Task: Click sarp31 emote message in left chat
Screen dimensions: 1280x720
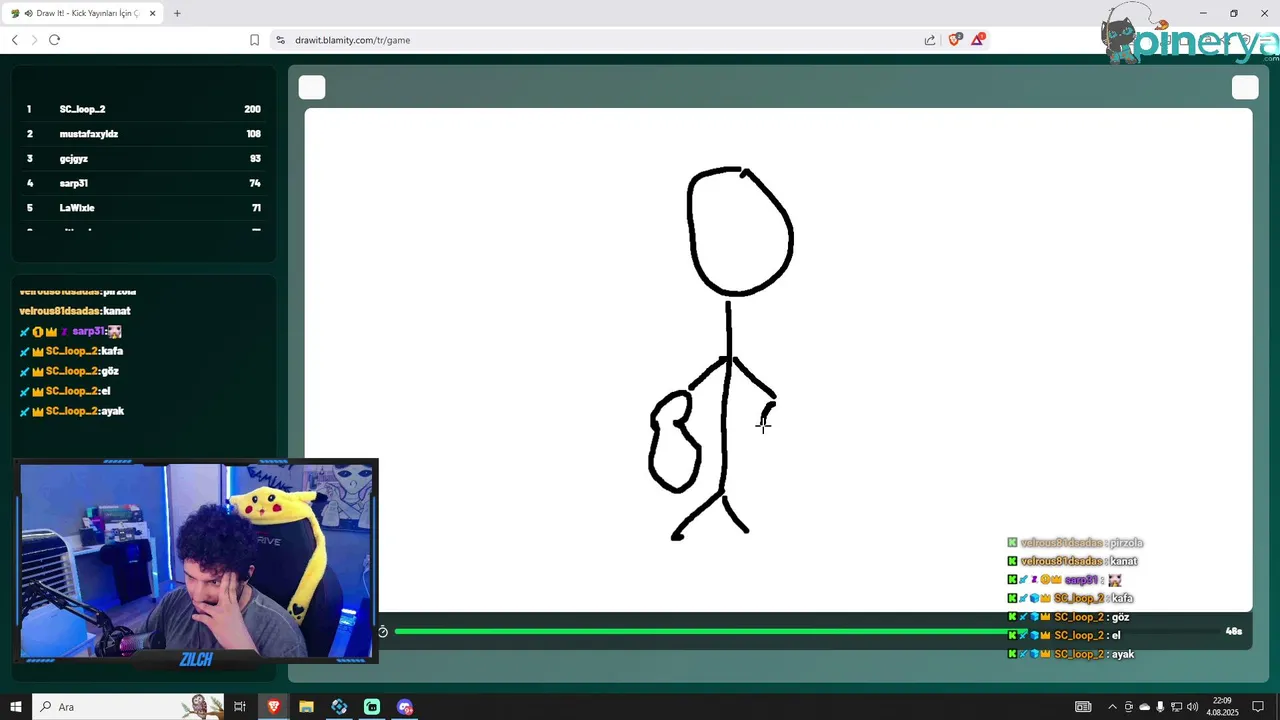Action: tap(70, 331)
